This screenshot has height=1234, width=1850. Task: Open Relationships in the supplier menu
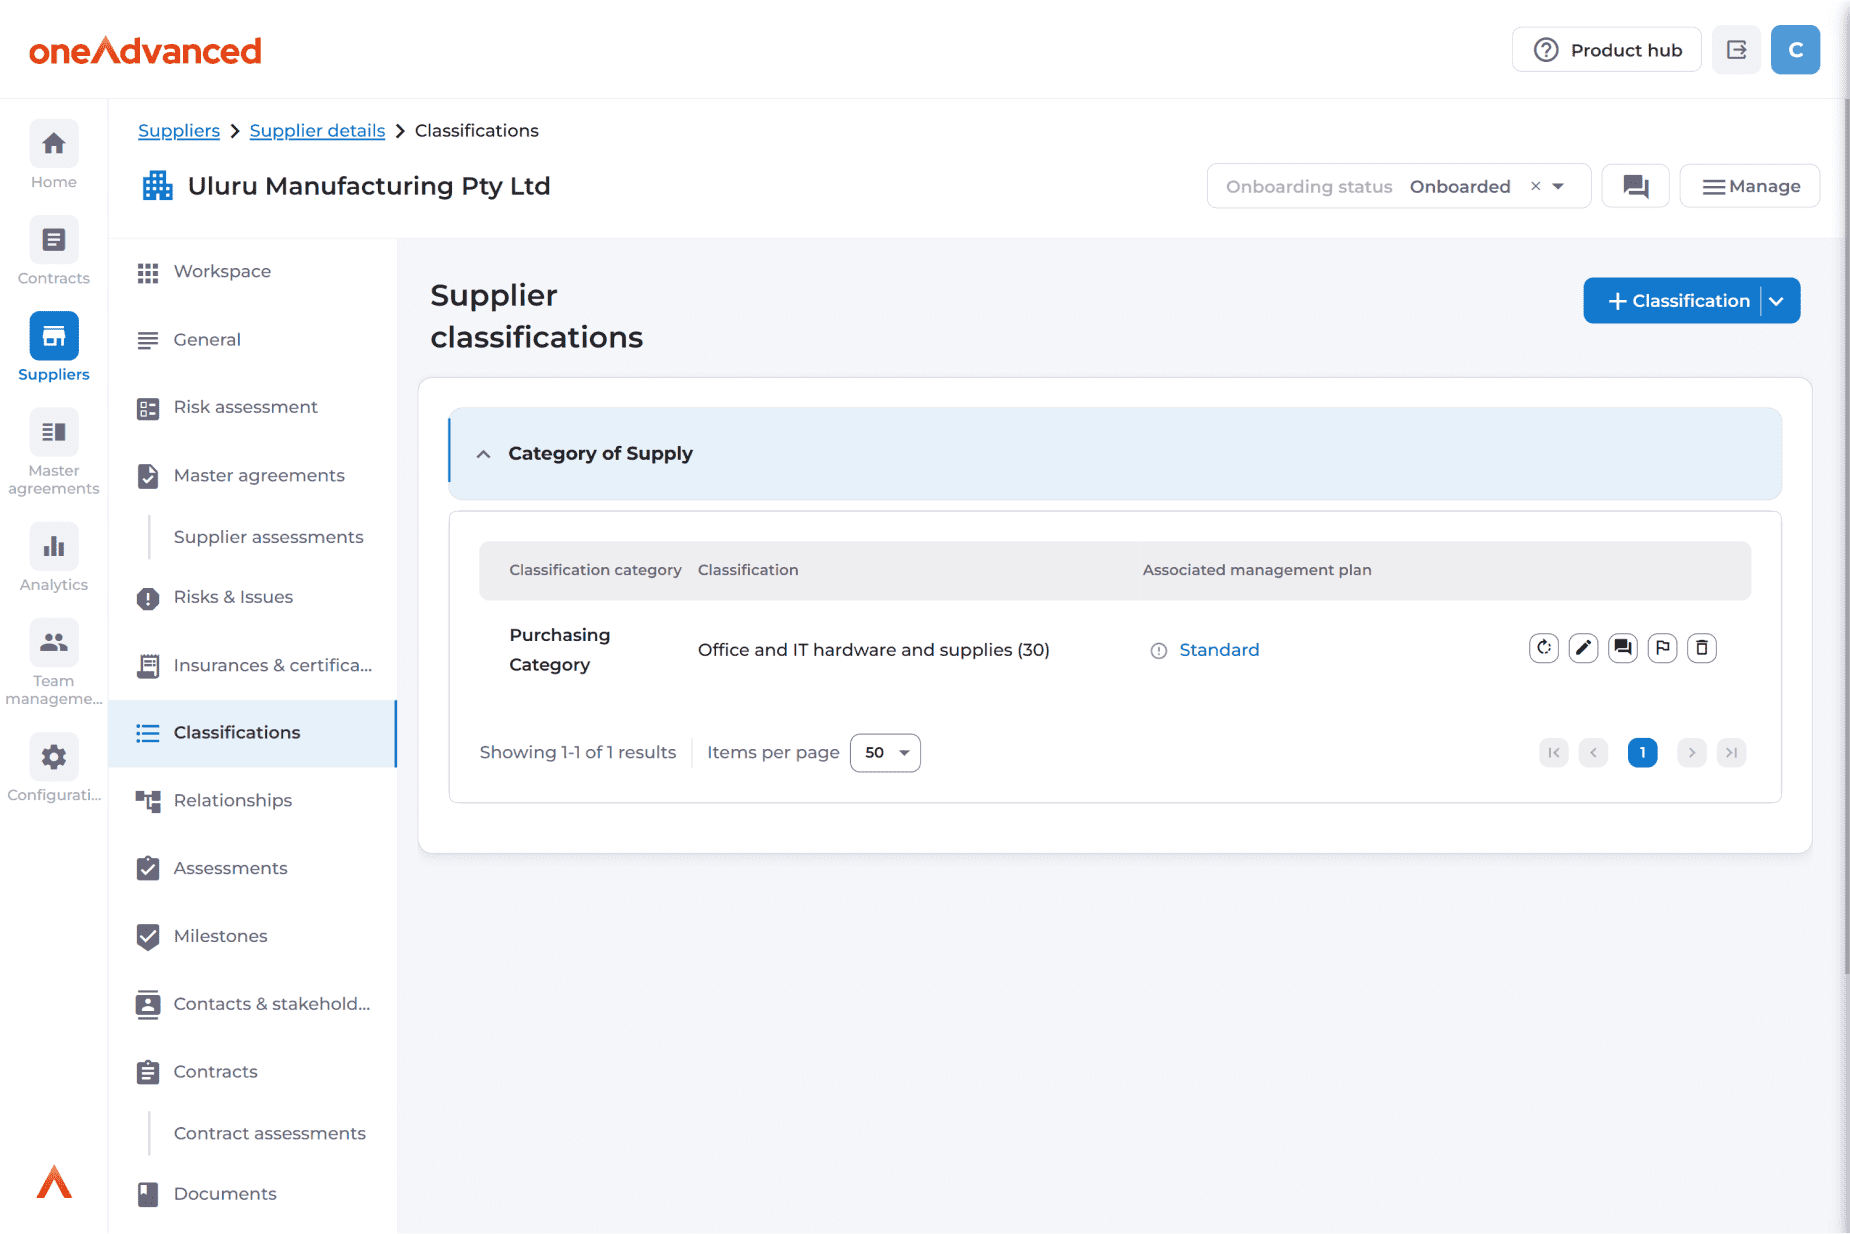[x=232, y=800]
